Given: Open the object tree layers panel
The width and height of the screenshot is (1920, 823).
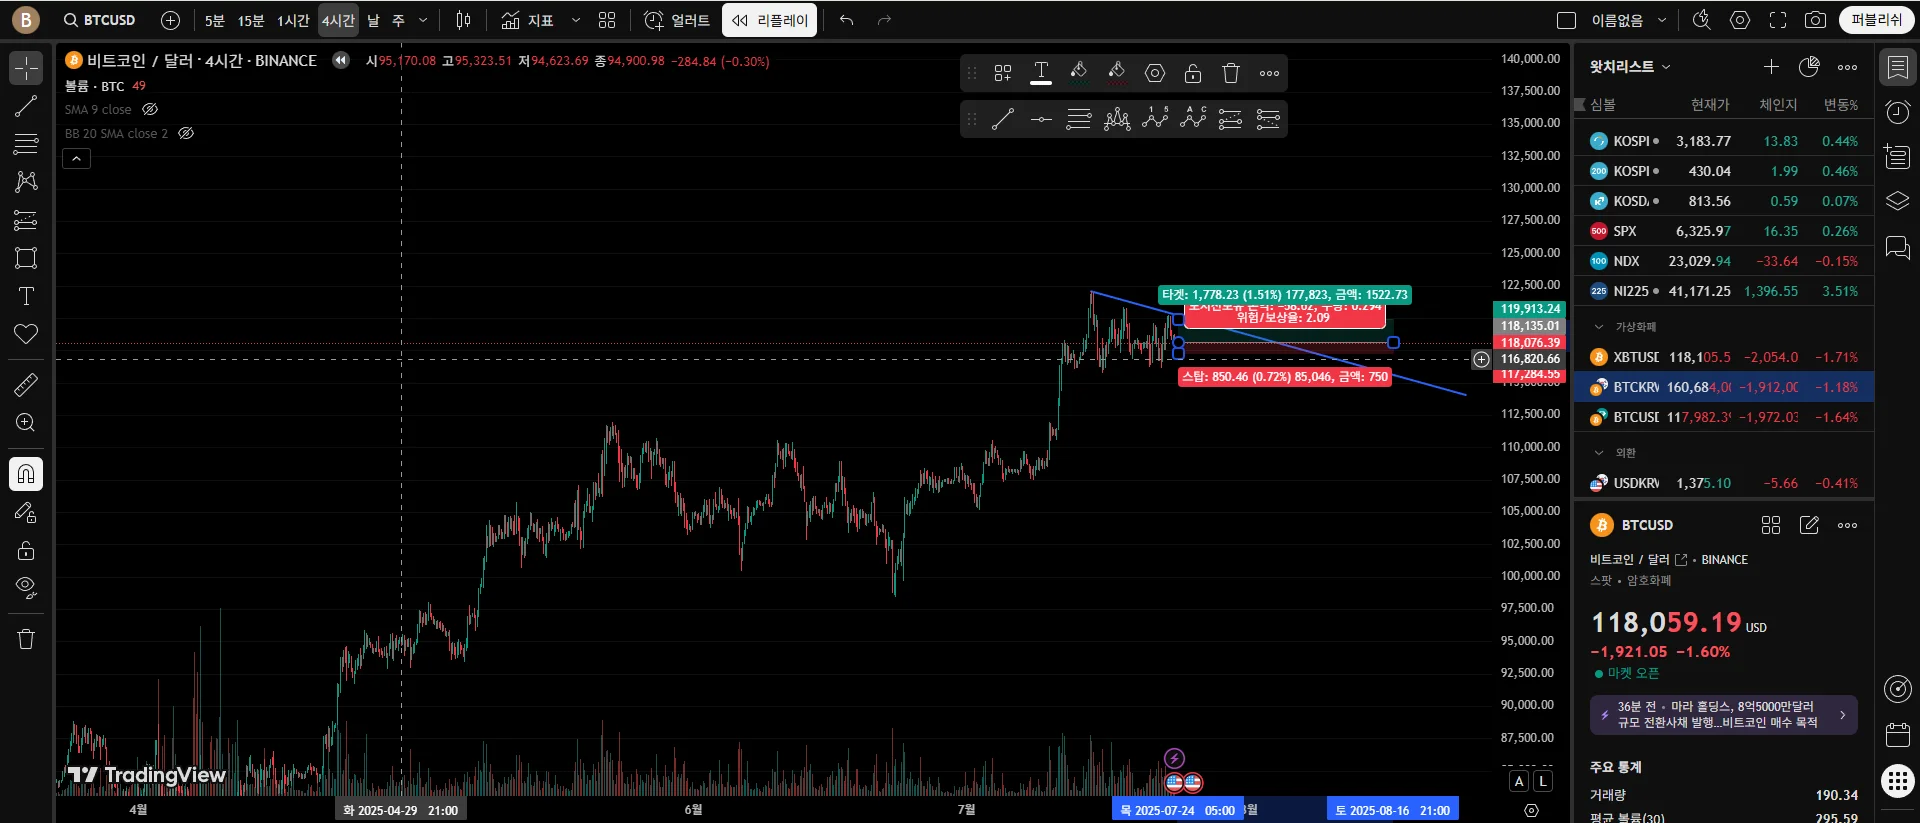Looking at the screenshot, I should click(1897, 201).
